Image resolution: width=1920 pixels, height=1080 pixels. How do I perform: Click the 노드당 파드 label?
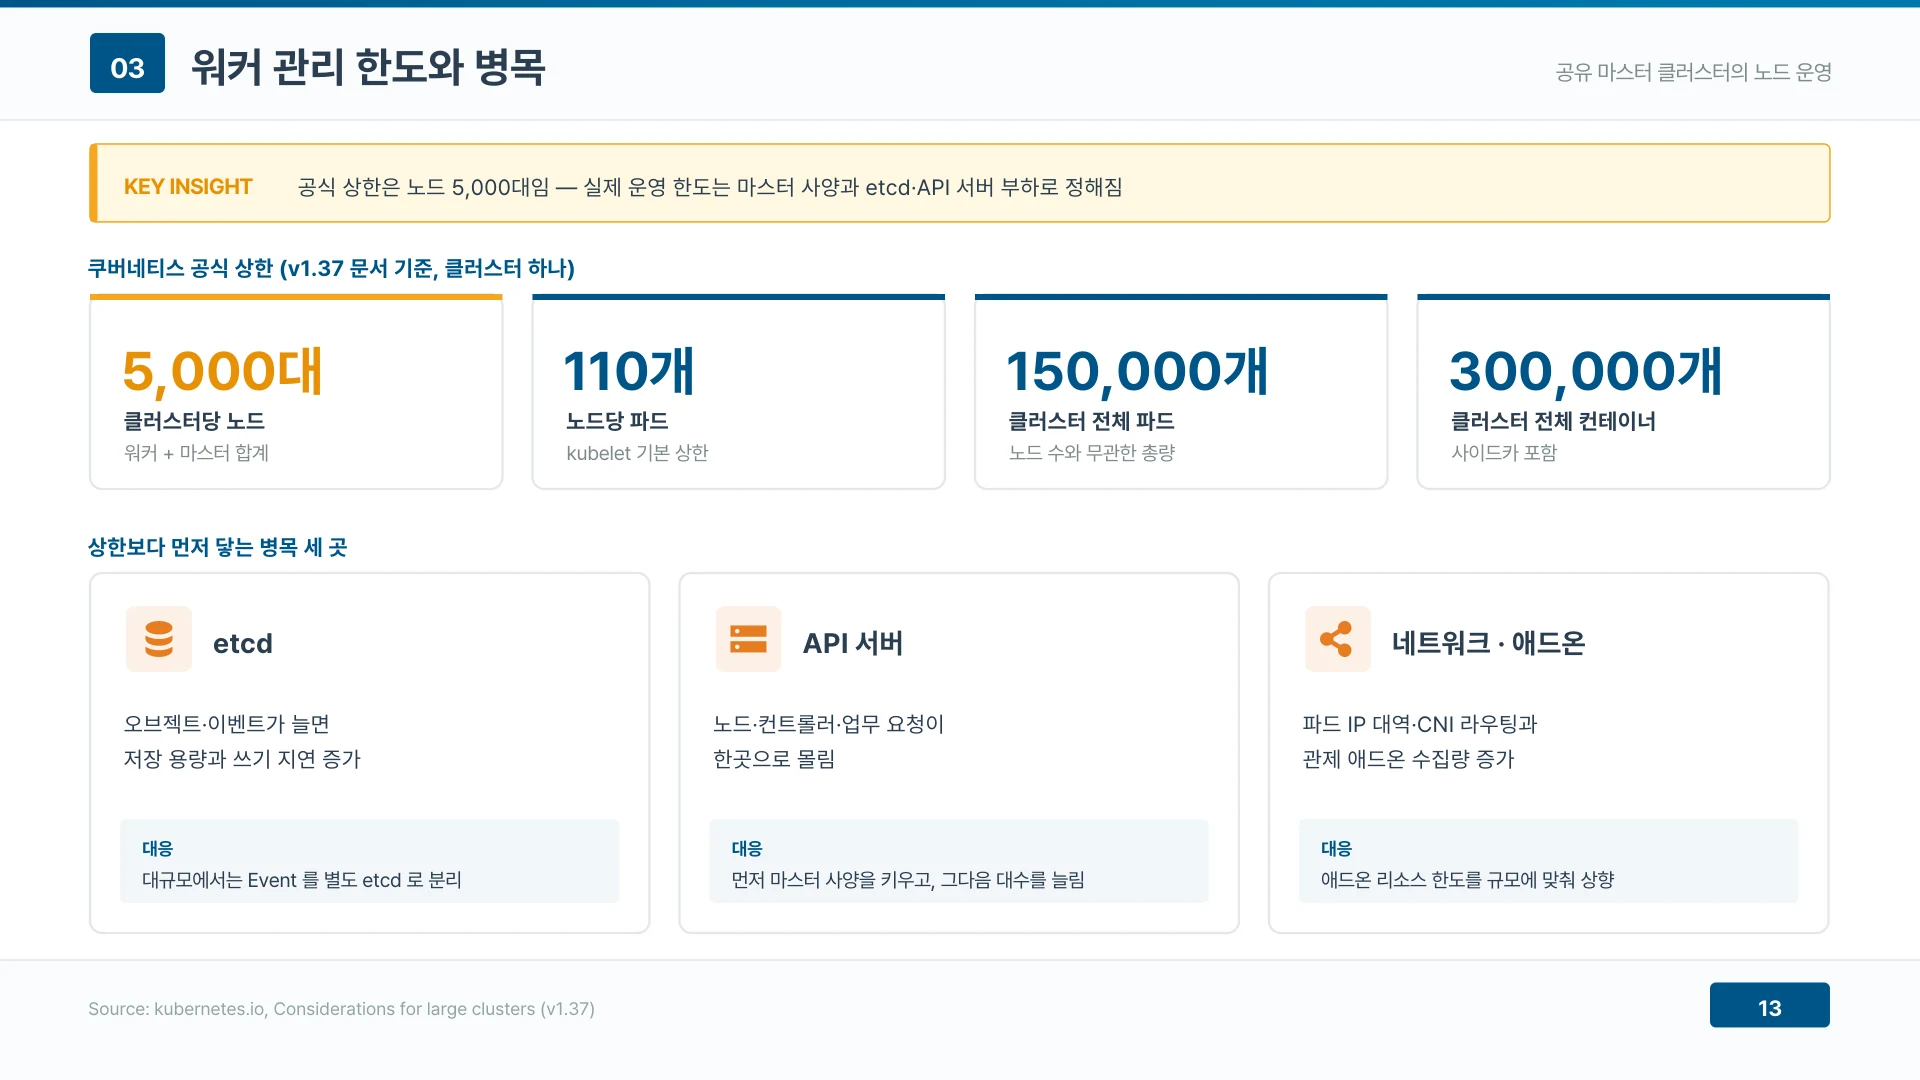(617, 421)
